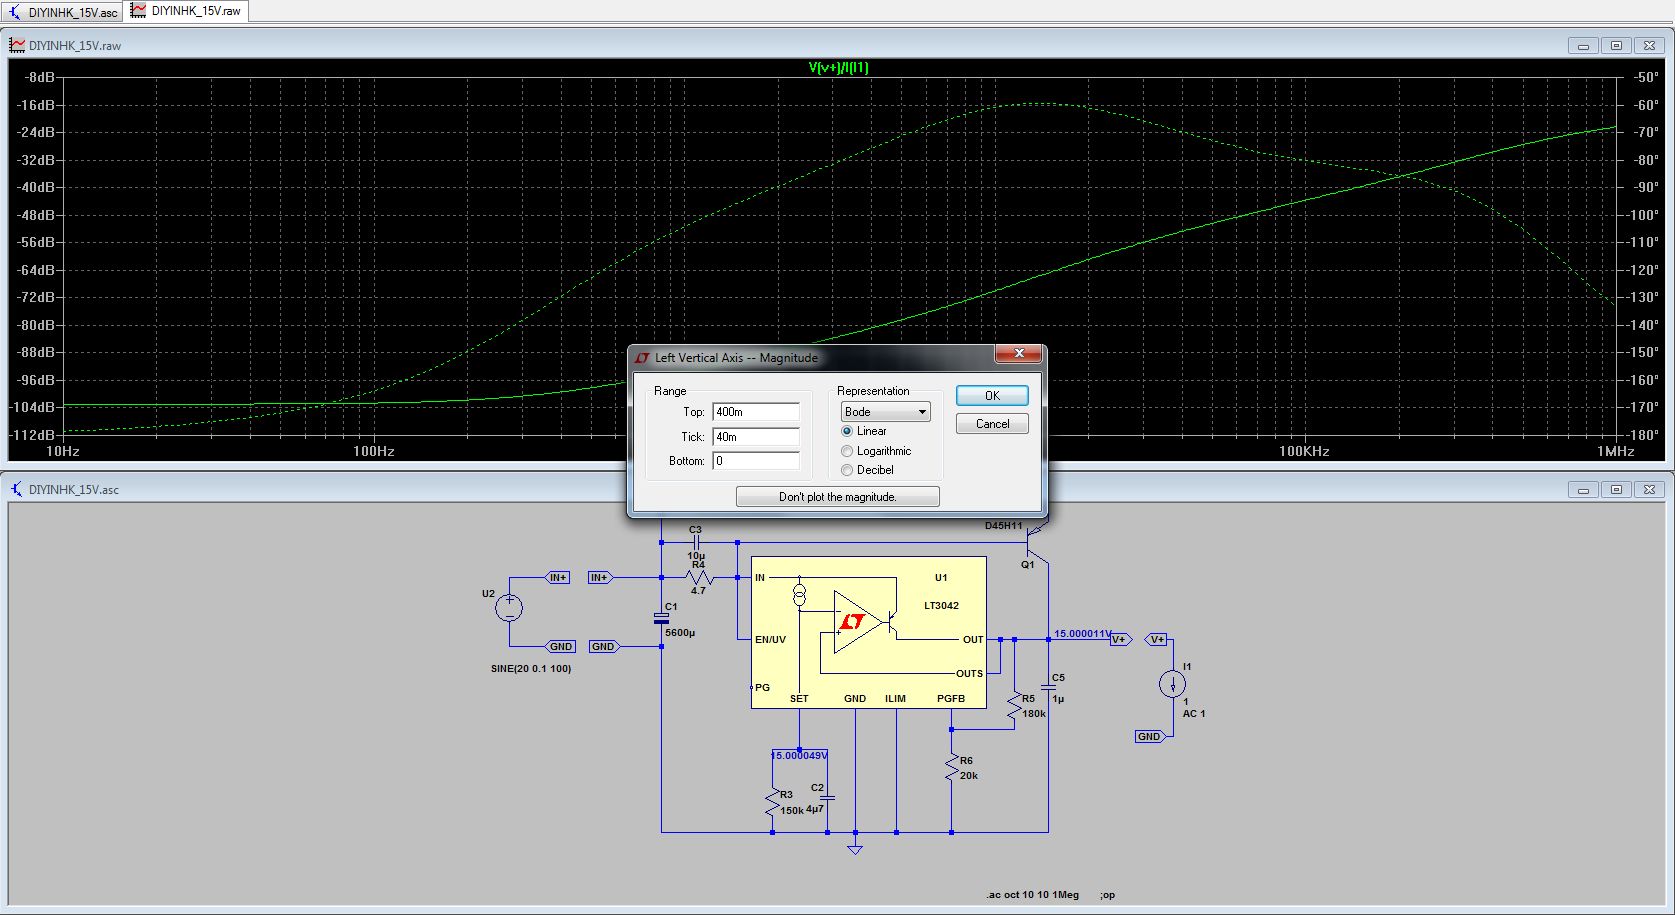Select the Decibel radio button

867,470
